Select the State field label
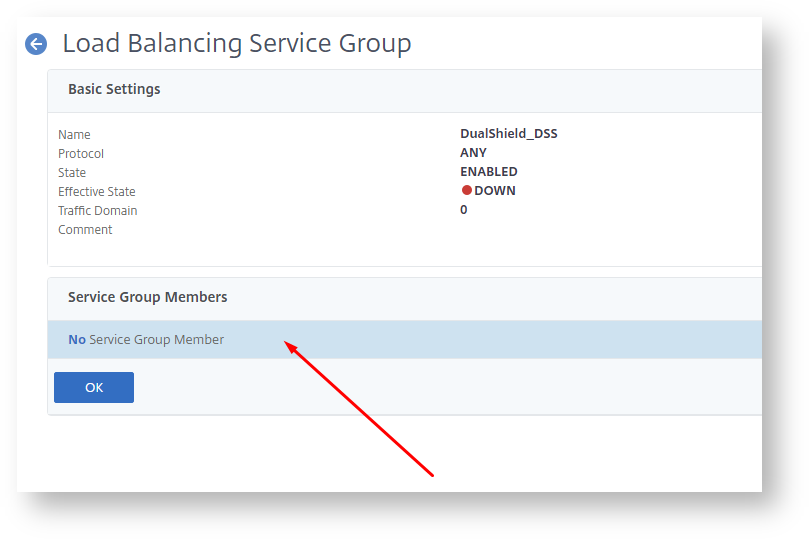Image resolution: width=810 pixels, height=540 pixels. 72,173
